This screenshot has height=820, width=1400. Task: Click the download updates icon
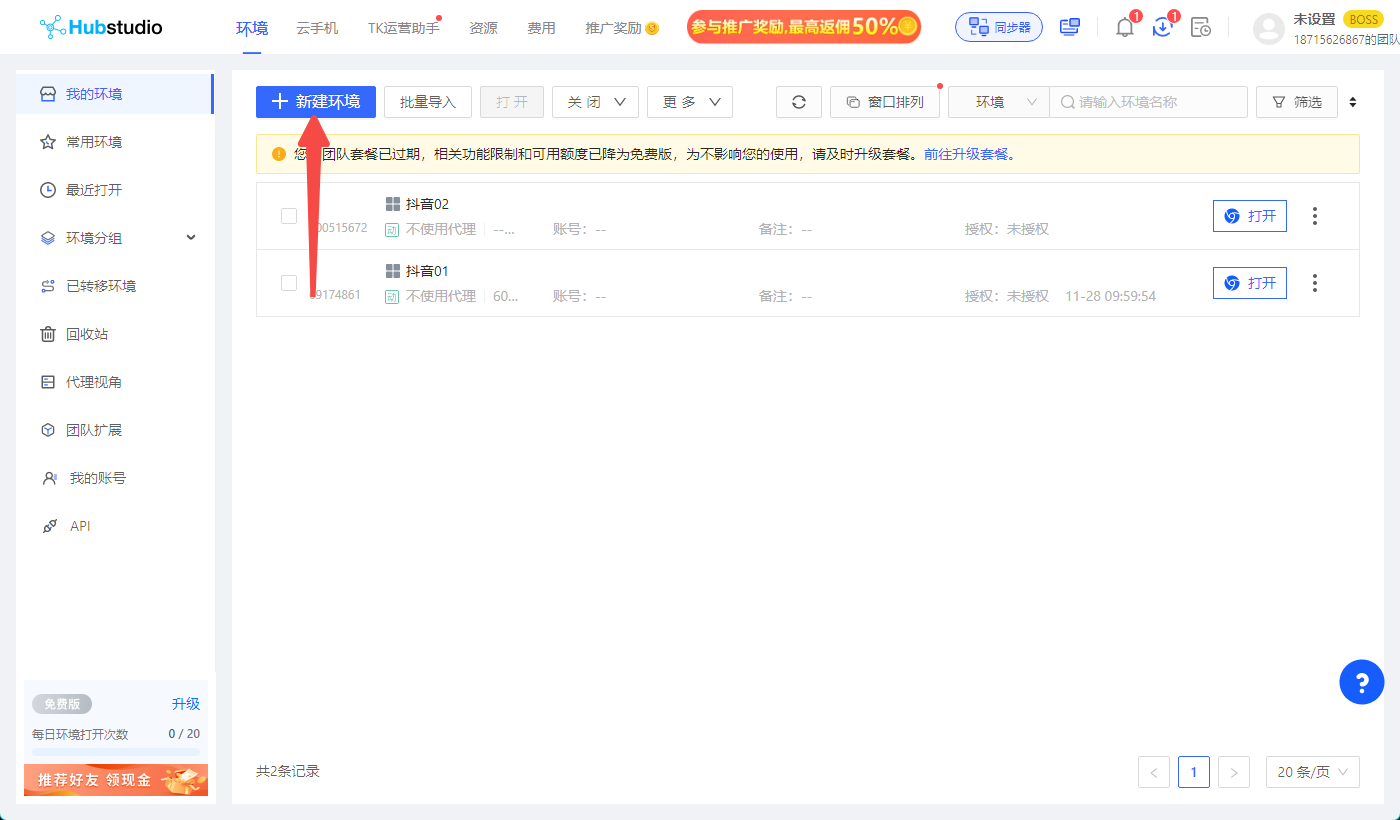click(1162, 28)
